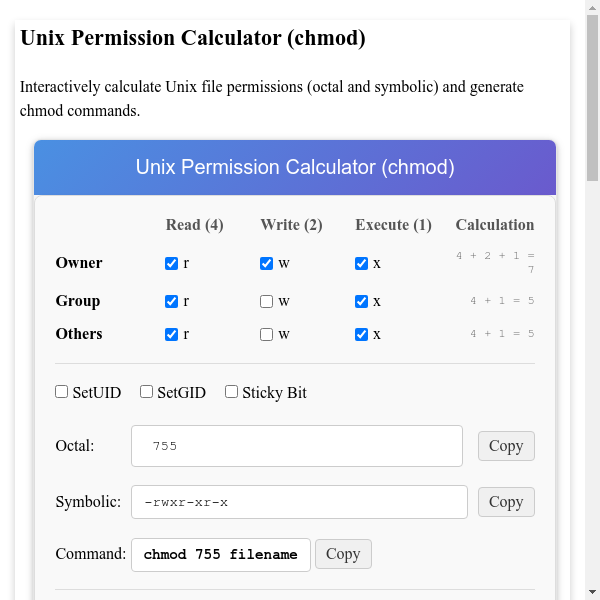The width and height of the screenshot is (600, 600).
Task: Uncheck Group read permission
Action: 172,302
